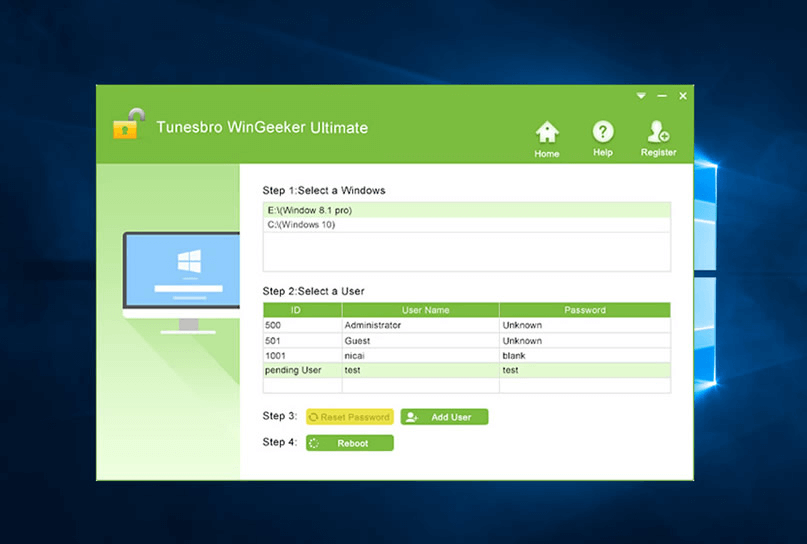Click the User Name column header
The width and height of the screenshot is (807, 544).
click(420, 310)
